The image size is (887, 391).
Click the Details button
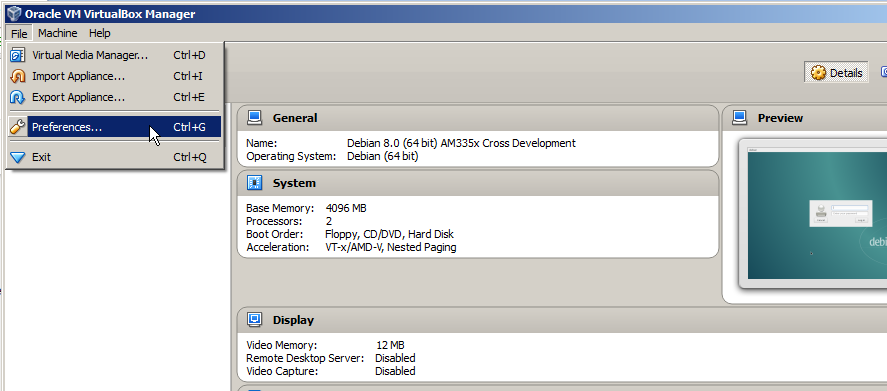coord(836,72)
